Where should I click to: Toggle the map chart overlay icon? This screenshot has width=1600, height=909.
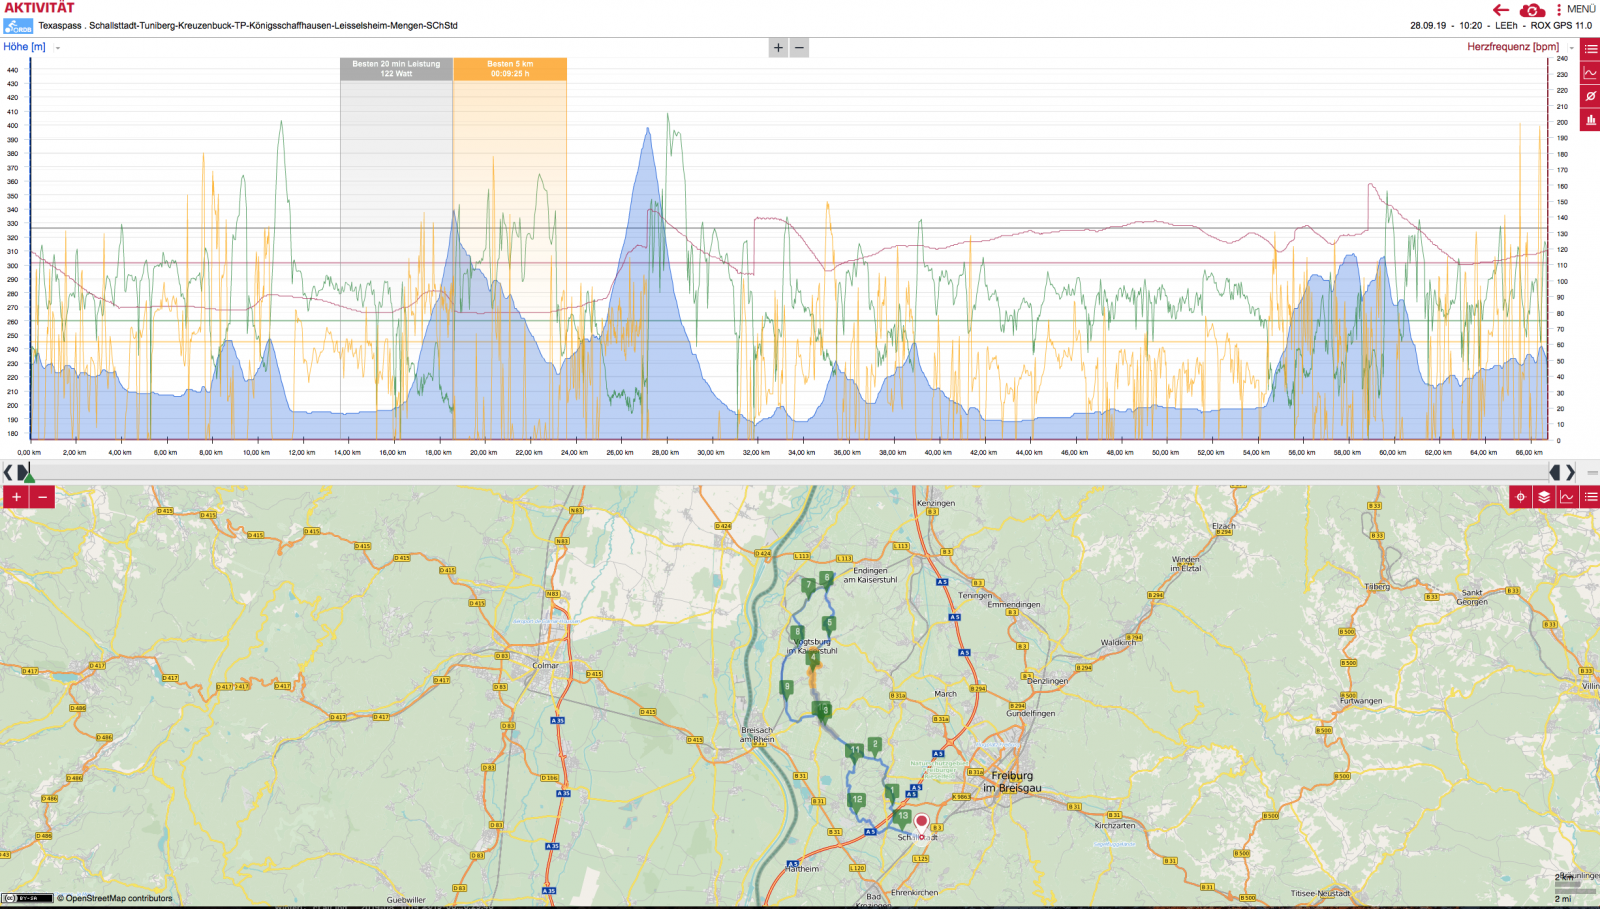pos(1567,497)
